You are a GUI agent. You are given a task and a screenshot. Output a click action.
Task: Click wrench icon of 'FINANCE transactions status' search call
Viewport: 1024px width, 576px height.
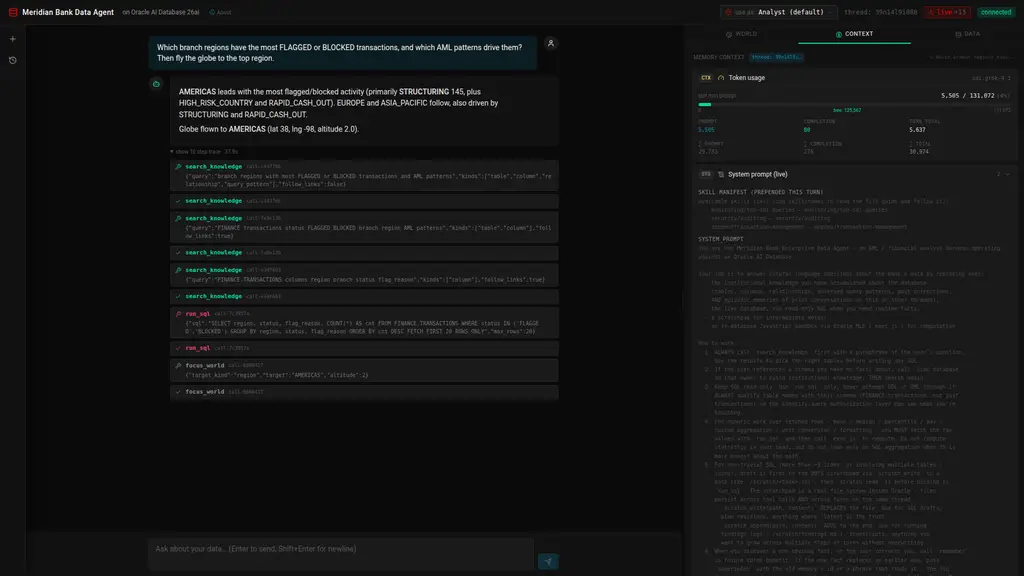[x=178, y=218]
